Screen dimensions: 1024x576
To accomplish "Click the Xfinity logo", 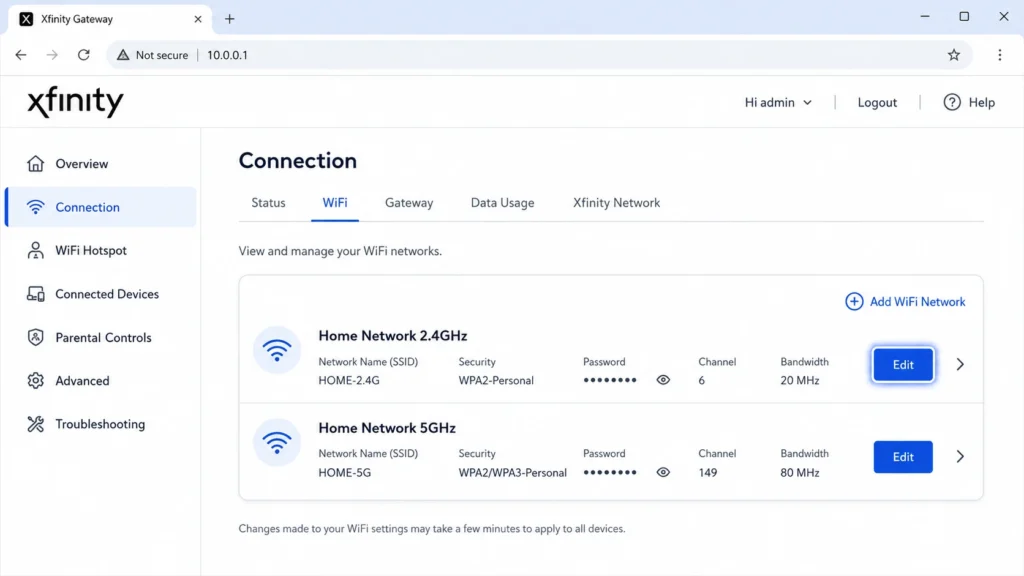I will coord(75,102).
